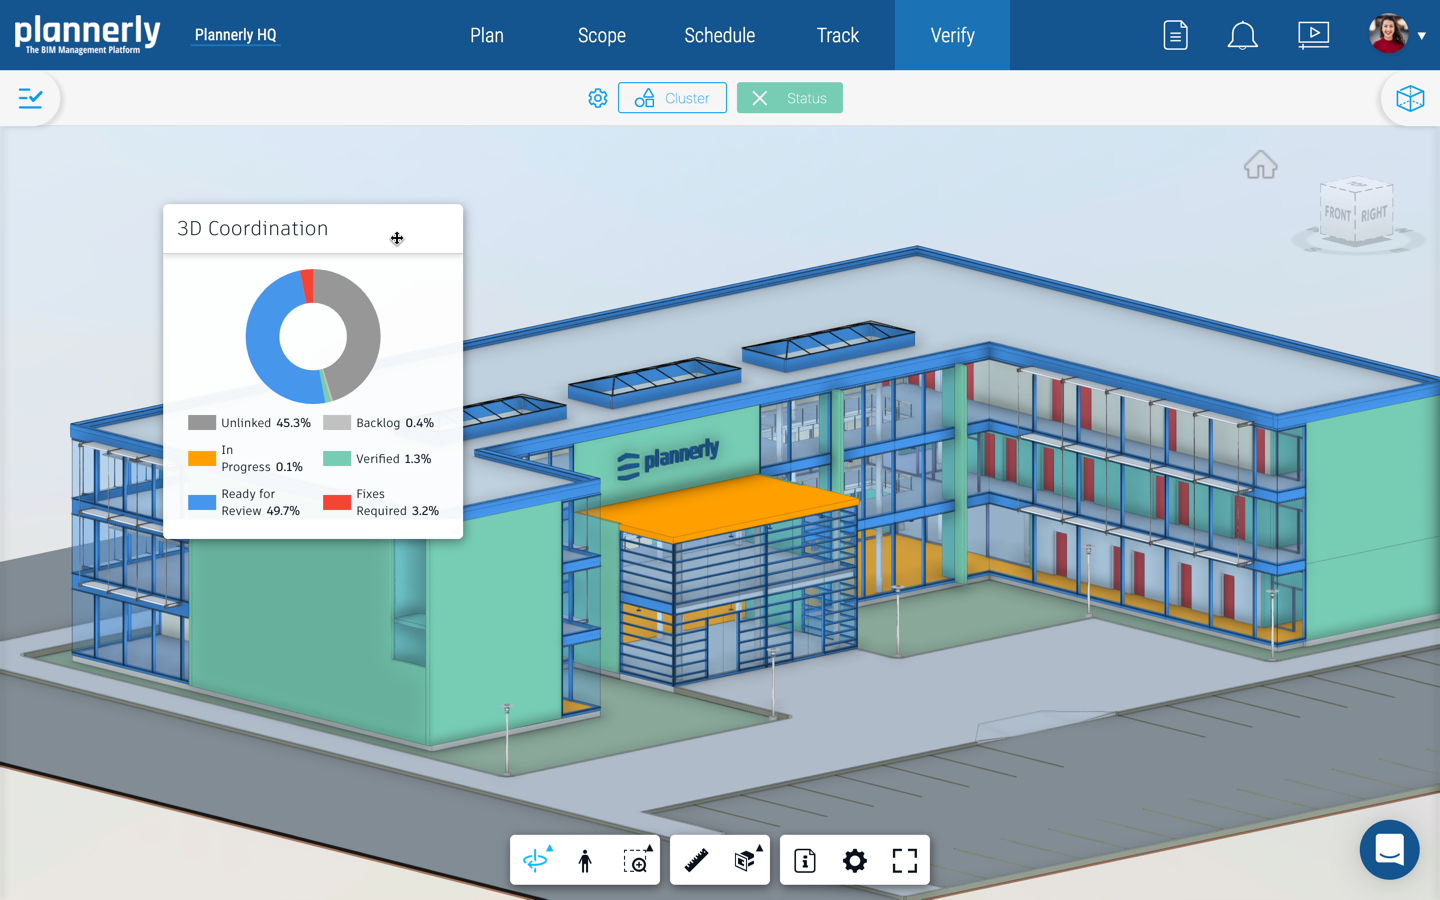This screenshot has height=900, width=1440.
Task: Click the Unlinked gray legend swatch
Action: click(x=202, y=423)
